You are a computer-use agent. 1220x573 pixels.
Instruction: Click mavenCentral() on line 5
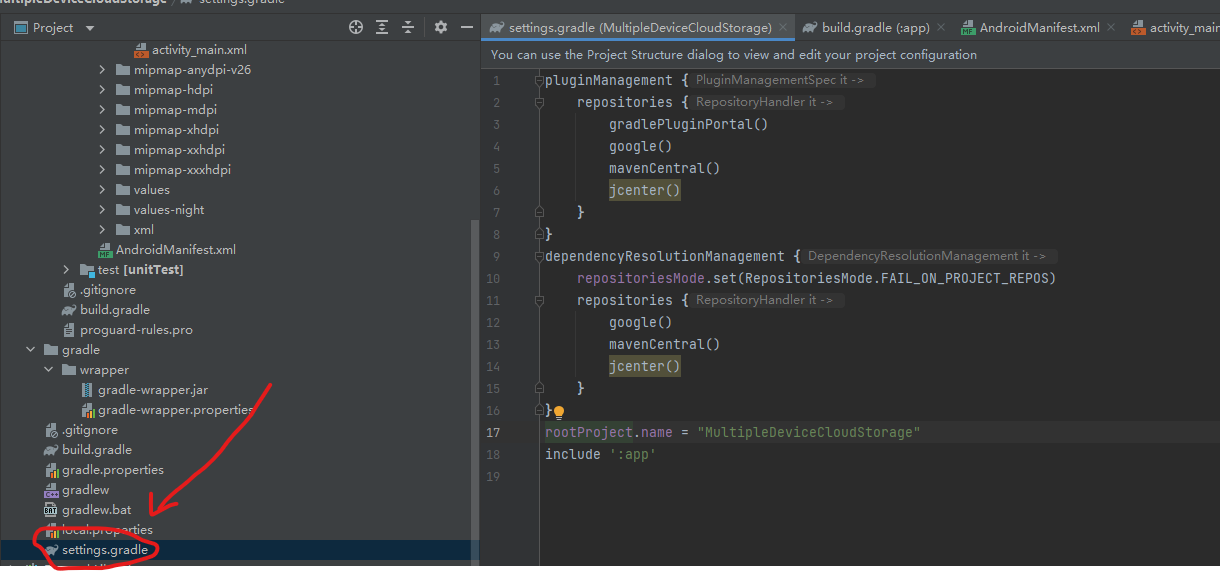coord(664,168)
